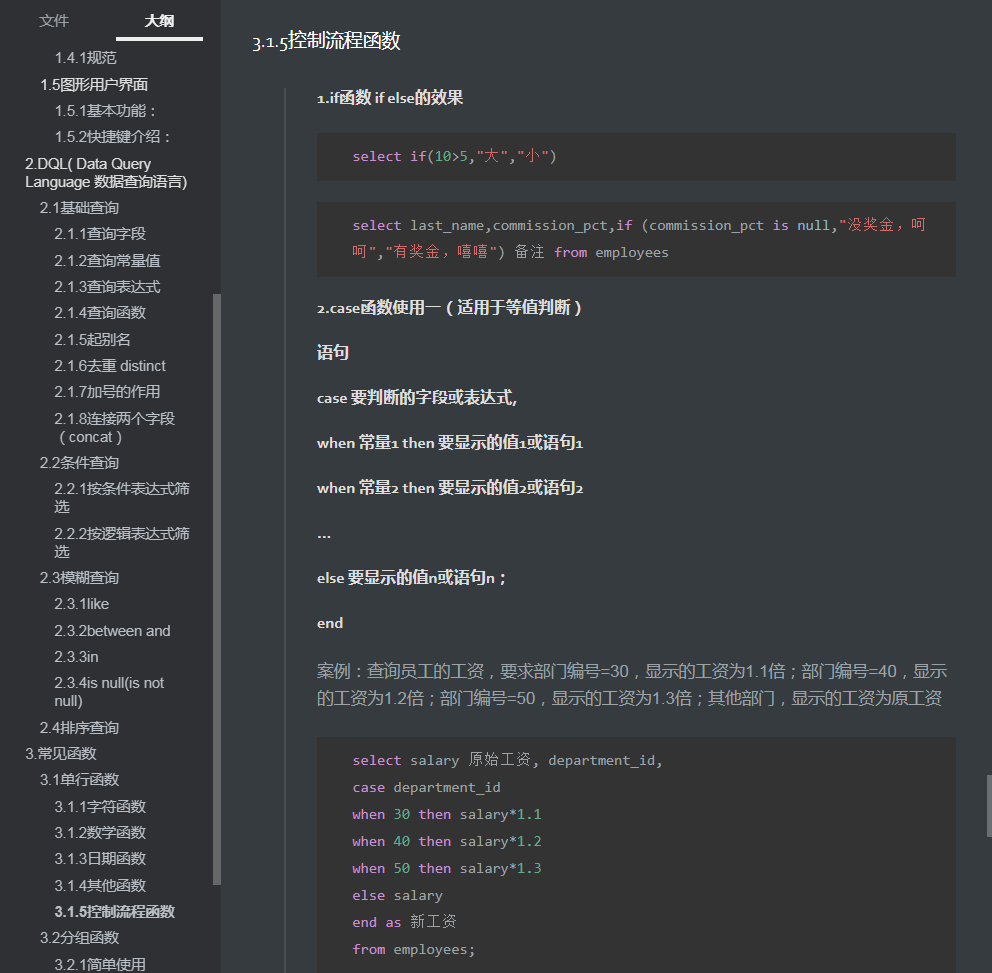Viewport: 992px width, 973px height.
Task: Select 2.1.3查询表达式 outline entry
Action: [108, 287]
